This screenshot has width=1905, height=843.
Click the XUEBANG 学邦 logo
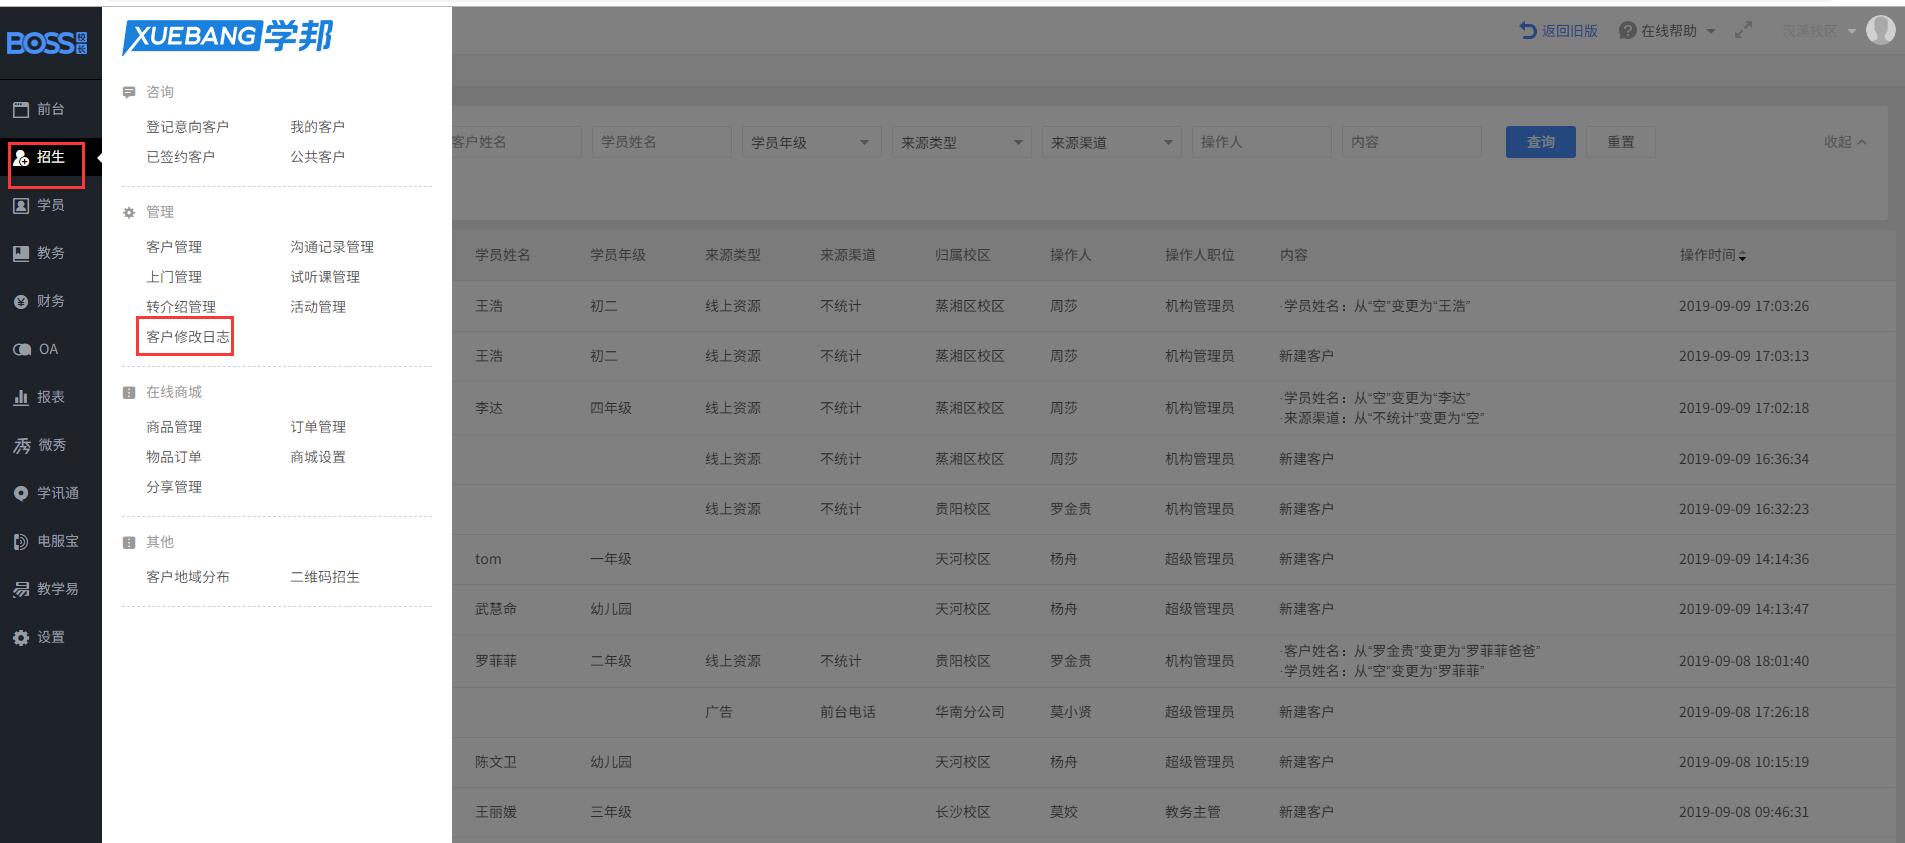pos(227,37)
